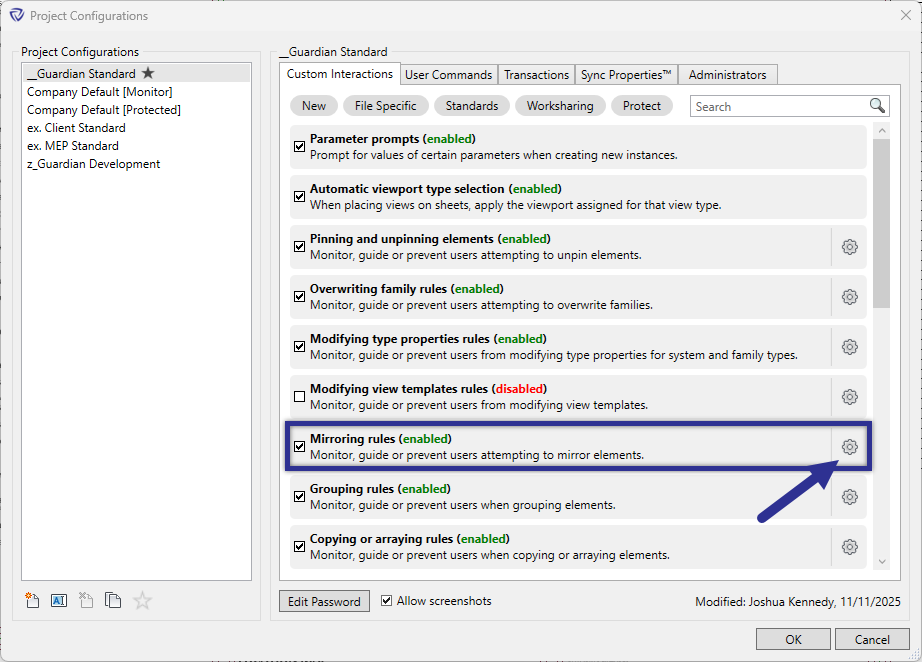922x662 pixels.
Task: Show only Protect rules
Action: pos(641,105)
